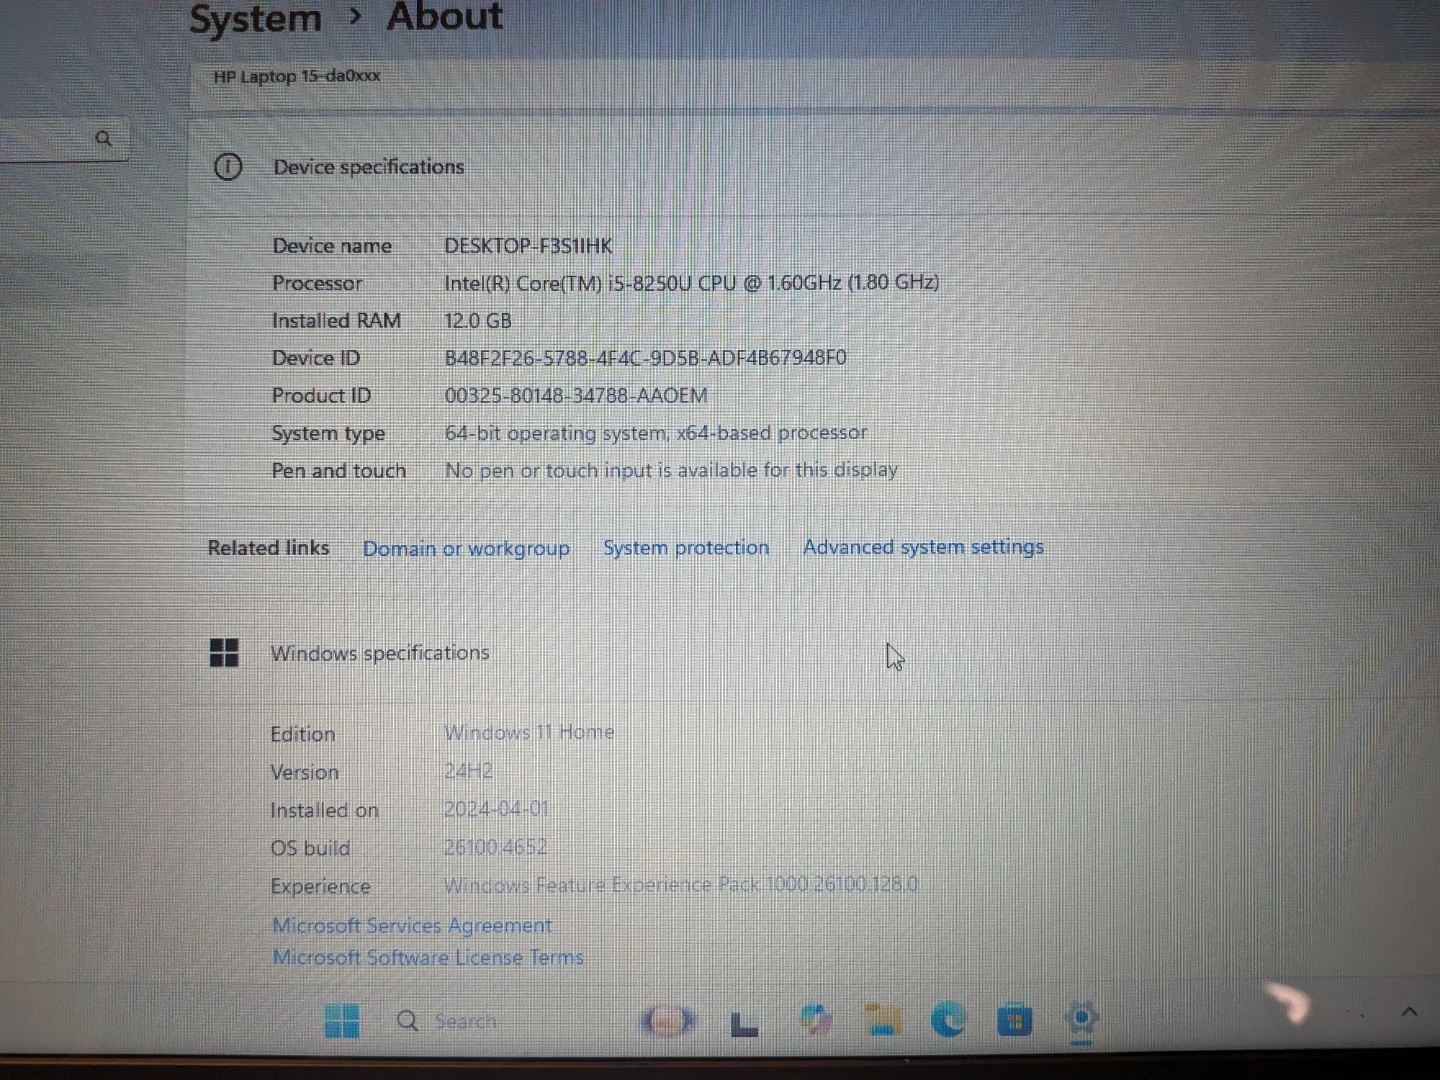Open the Microsoft Services Agreement link
Viewport: 1440px width, 1080px height.
pos(412,926)
